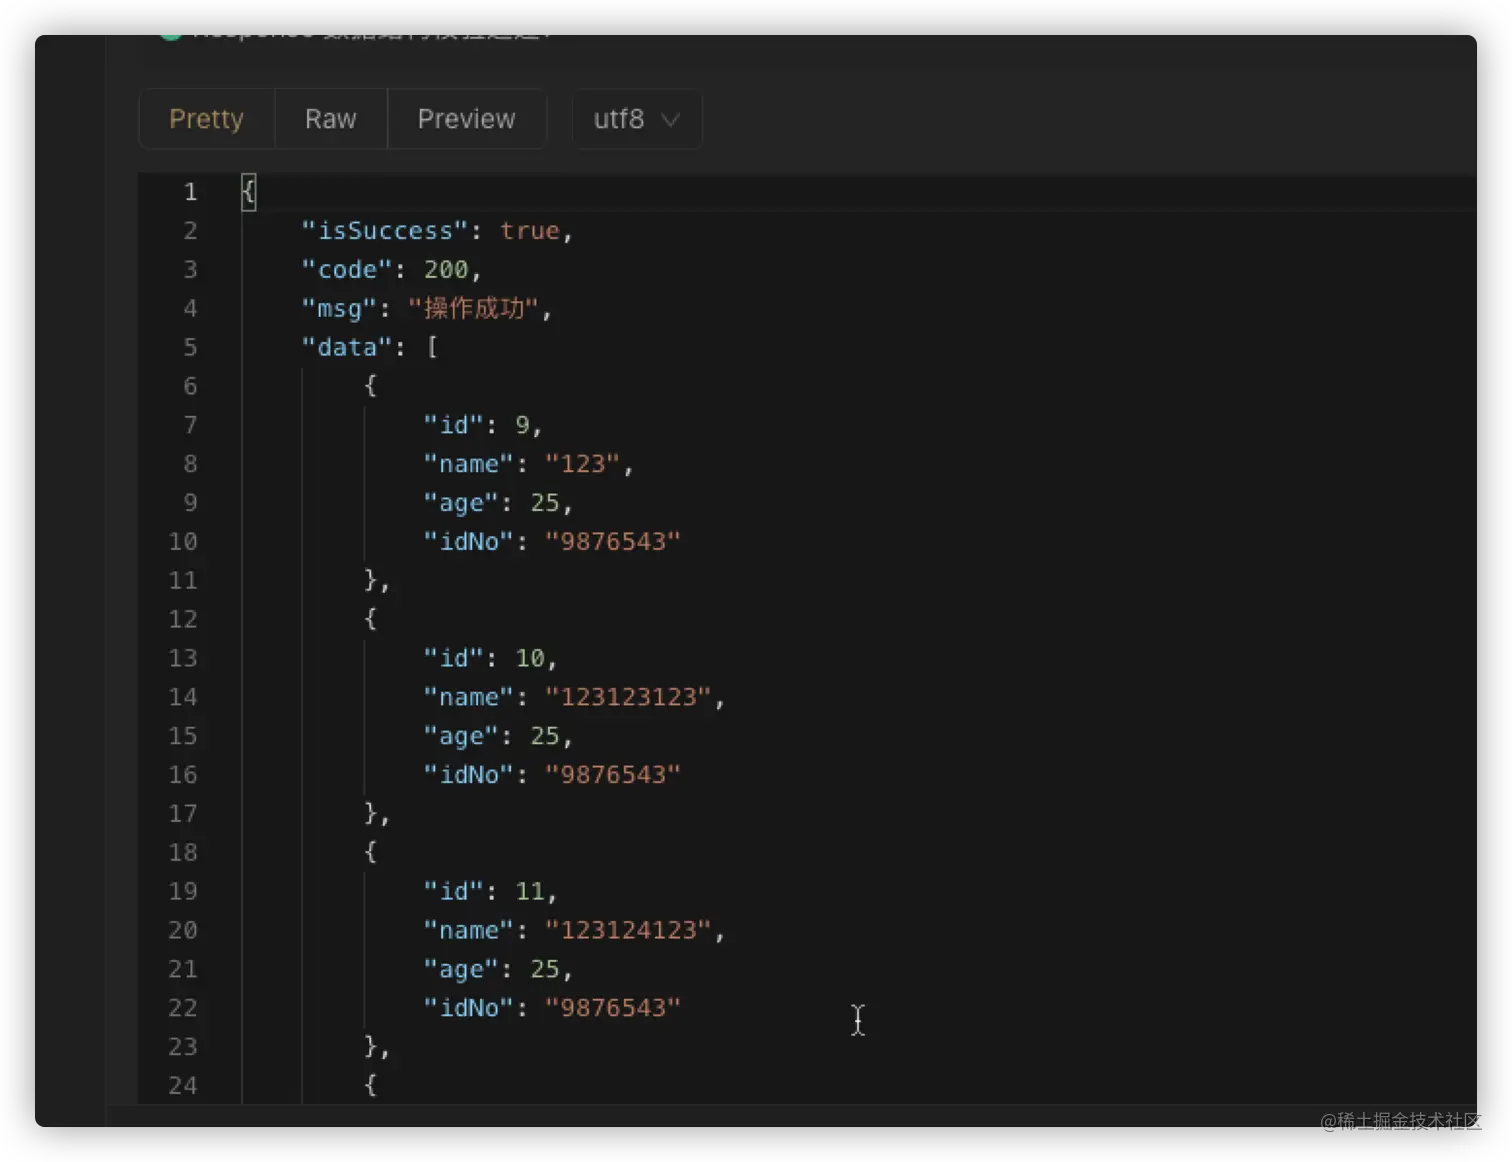The width and height of the screenshot is (1512, 1162).
Task: Click line number 12 in gutter
Action: pyautogui.click(x=183, y=619)
